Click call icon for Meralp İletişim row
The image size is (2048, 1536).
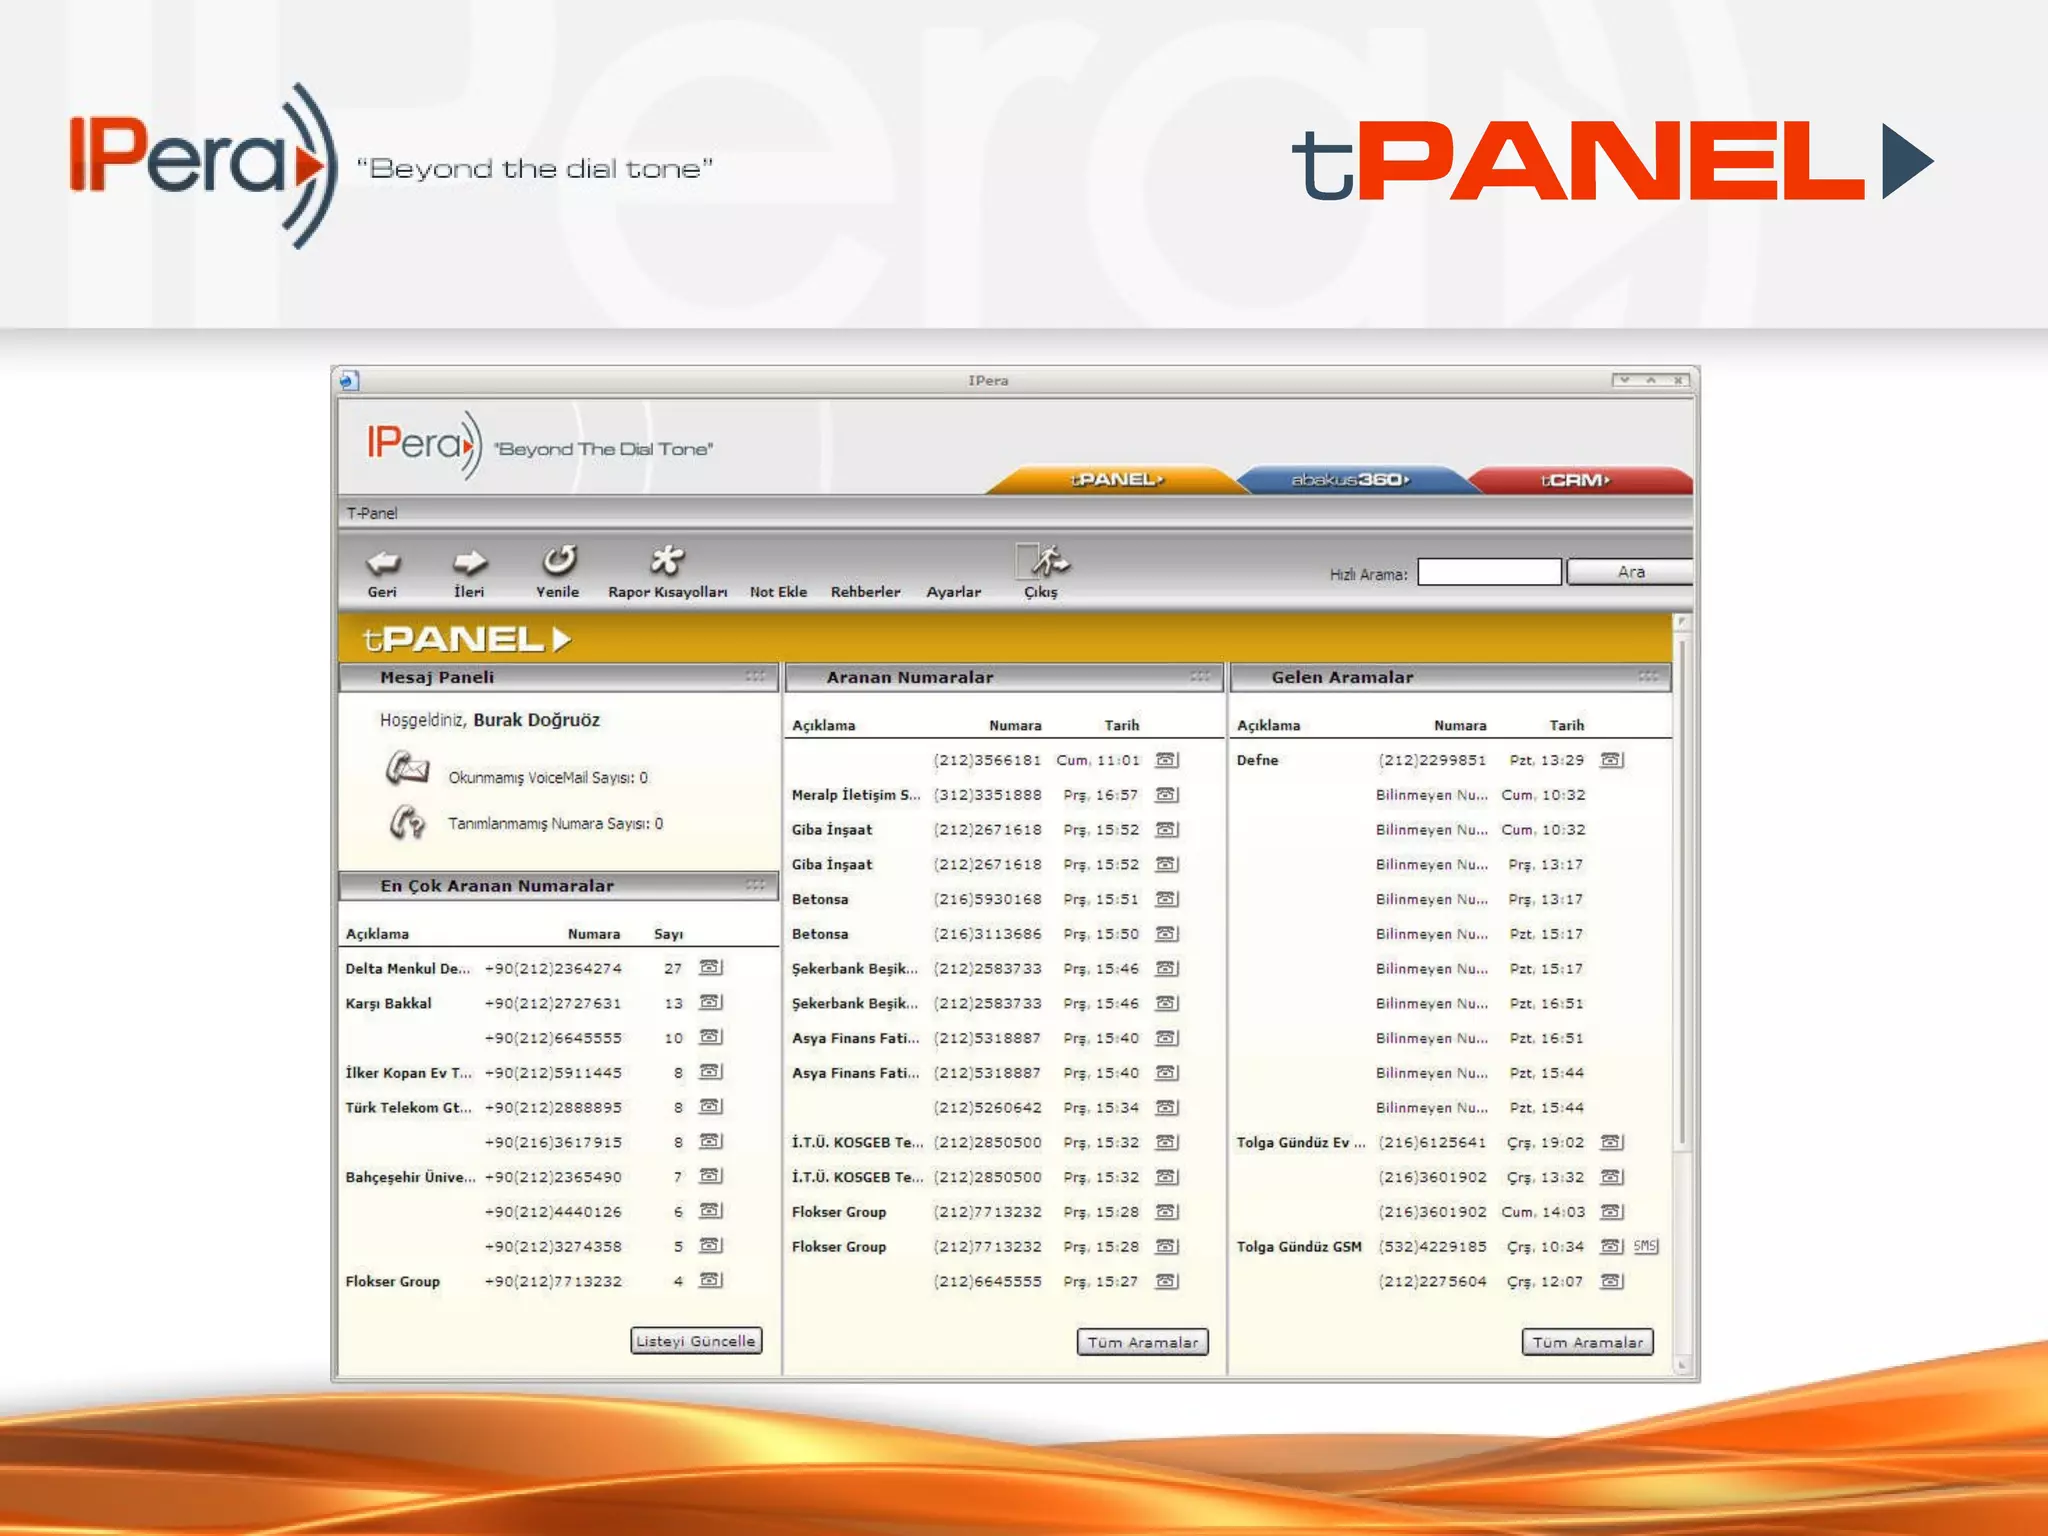[1166, 795]
